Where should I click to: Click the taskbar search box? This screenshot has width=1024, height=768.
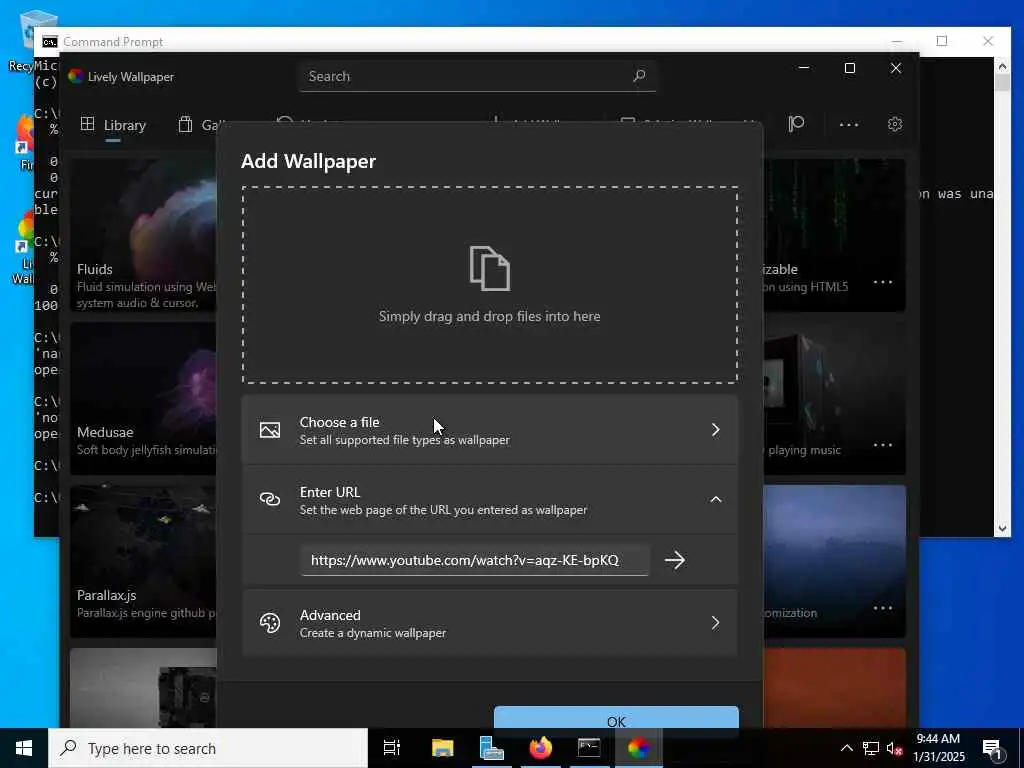click(208, 748)
